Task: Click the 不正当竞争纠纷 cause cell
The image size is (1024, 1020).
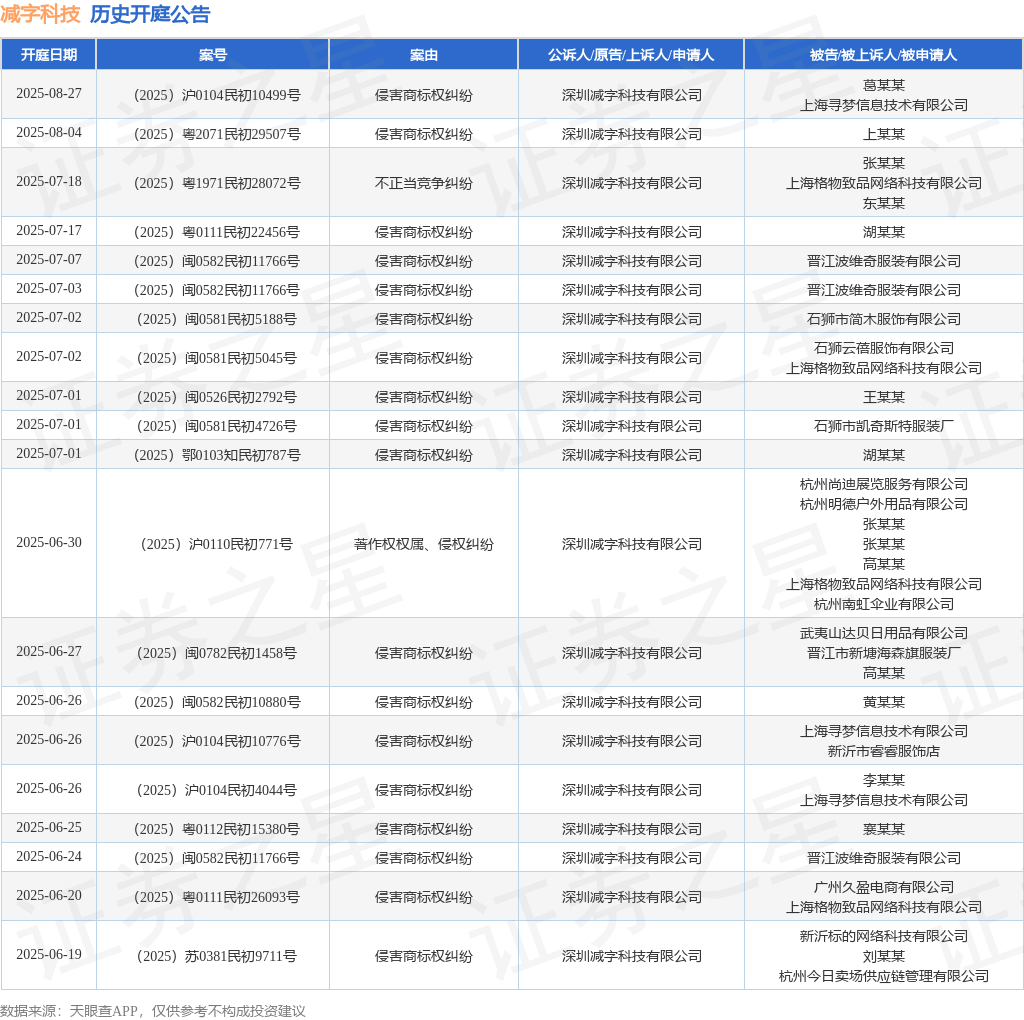Action: (424, 183)
